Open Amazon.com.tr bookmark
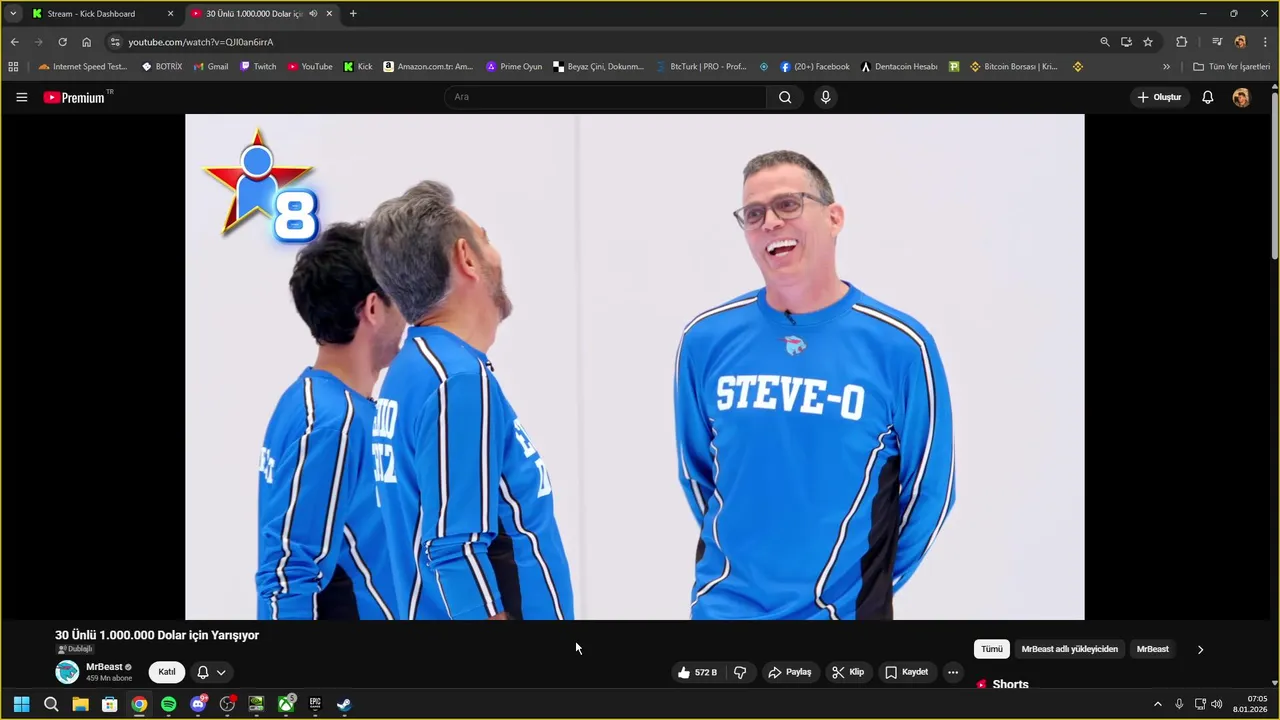The image size is (1280, 720). tap(428, 67)
